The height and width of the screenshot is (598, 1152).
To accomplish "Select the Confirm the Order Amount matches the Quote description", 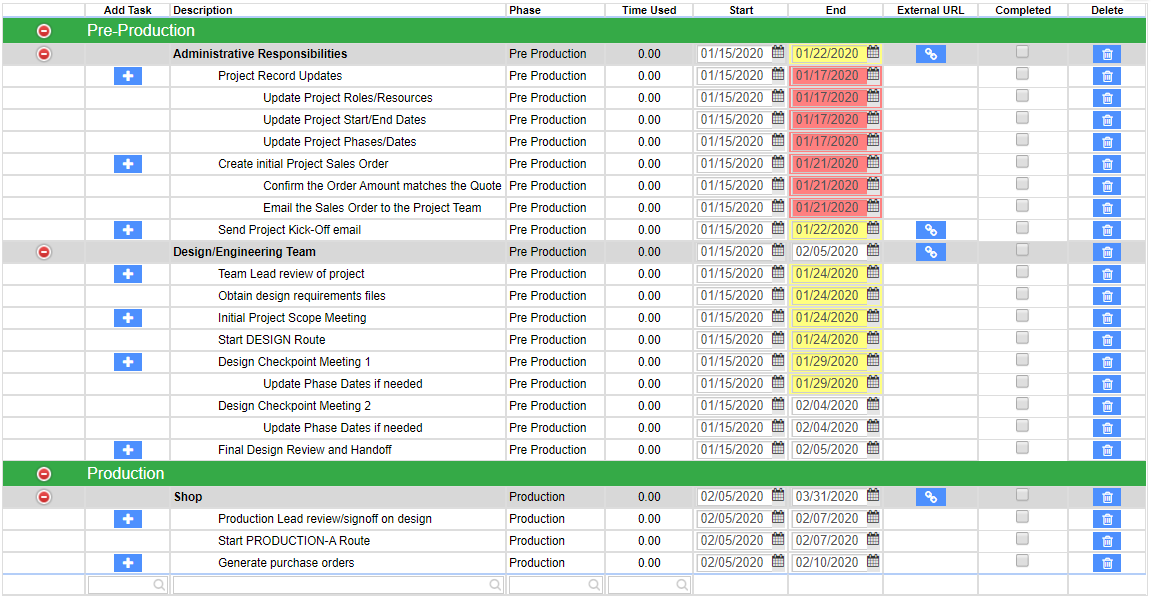I will point(382,186).
